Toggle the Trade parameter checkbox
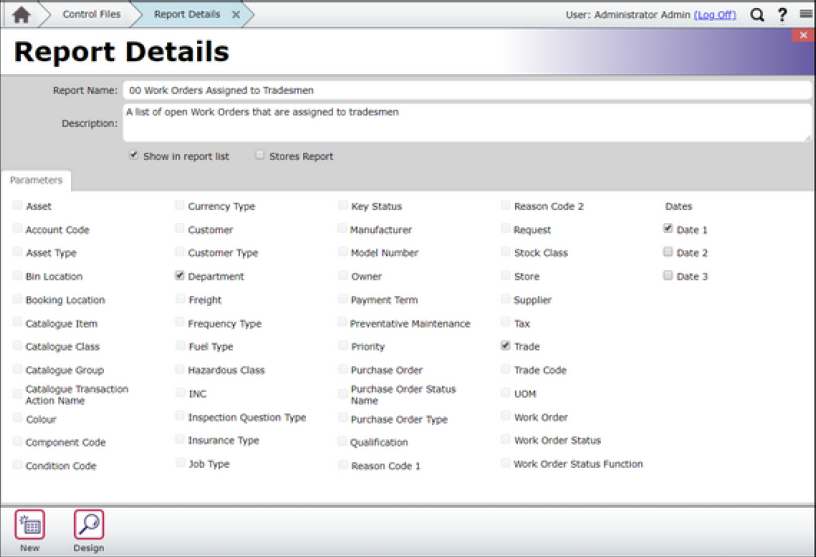Image resolution: width=816 pixels, height=557 pixels. [x=506, y=346]
